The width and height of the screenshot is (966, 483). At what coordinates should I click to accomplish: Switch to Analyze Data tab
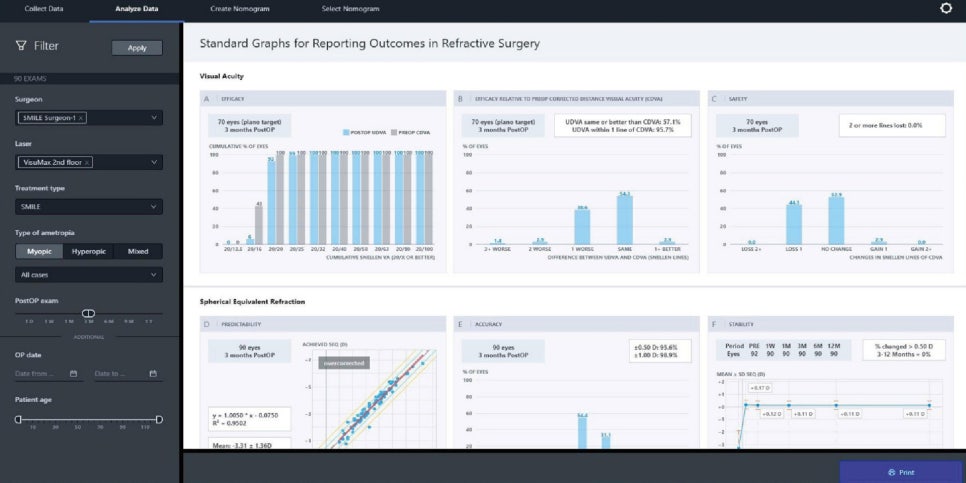(x=136, y=9)
